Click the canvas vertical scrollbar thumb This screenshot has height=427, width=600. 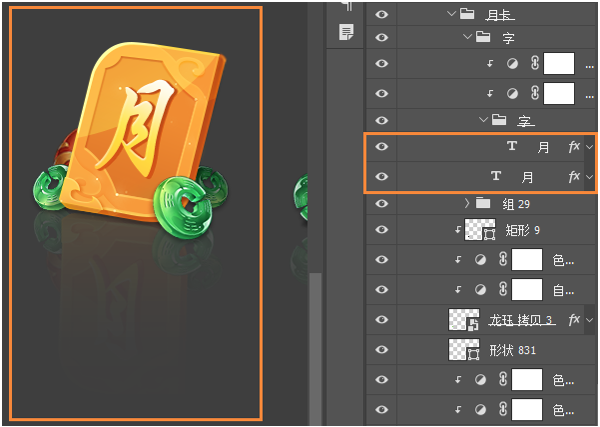click(315, 349)
